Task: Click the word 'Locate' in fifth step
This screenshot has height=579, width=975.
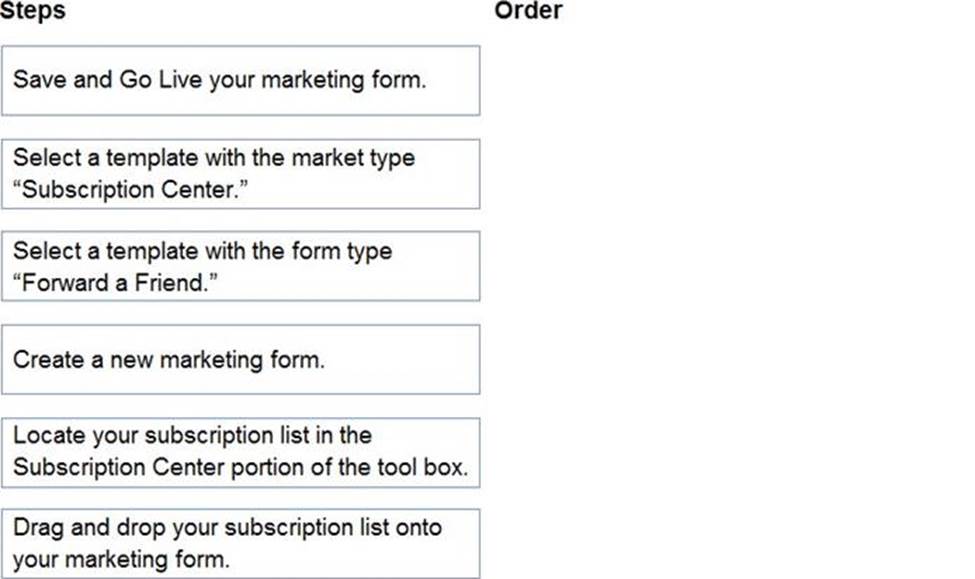Action: 48,437
